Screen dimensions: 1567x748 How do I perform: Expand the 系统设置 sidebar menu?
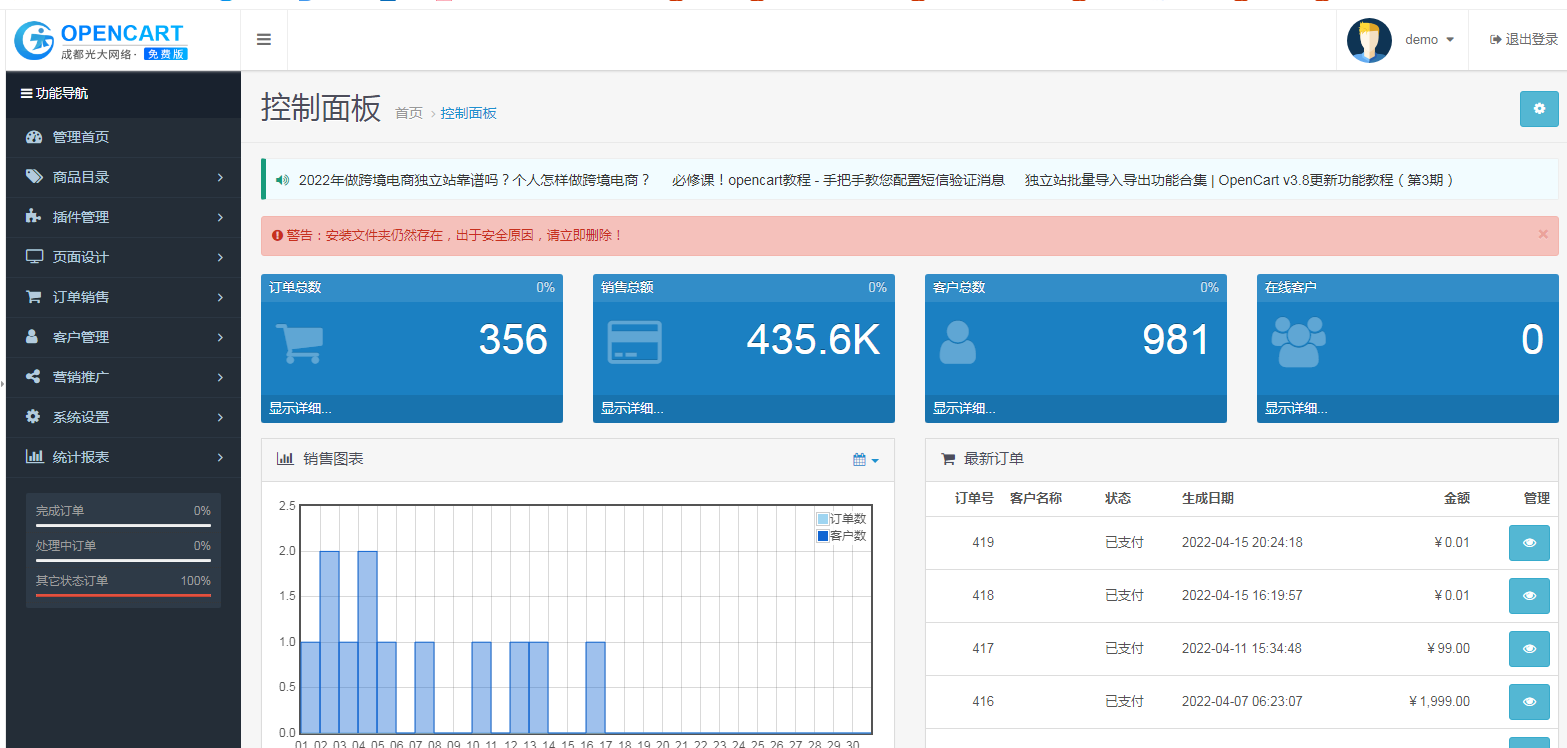pyautogui.click(x=122, y=417)
